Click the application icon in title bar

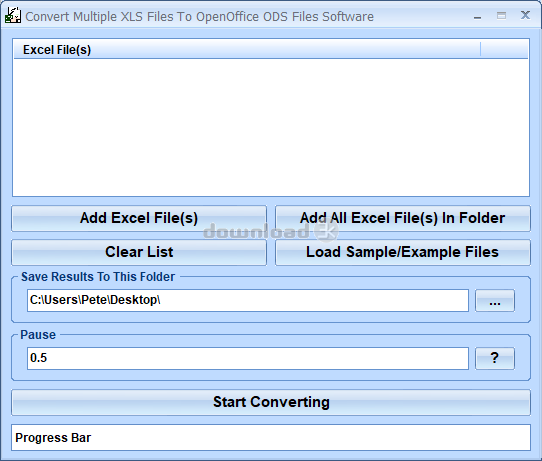tap(12, 16)
